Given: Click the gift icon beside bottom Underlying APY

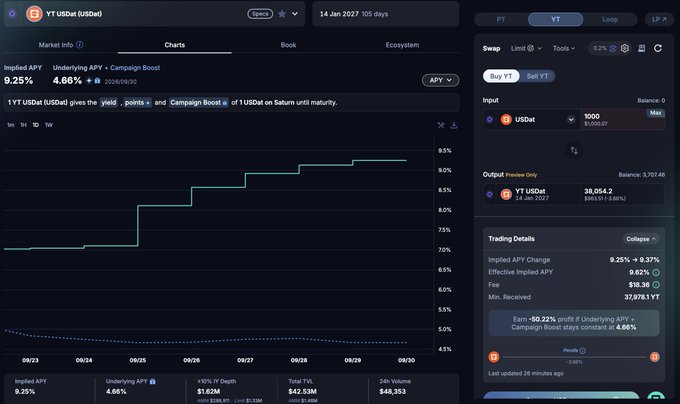Looking at the screenshot, I should pos(153,381).
